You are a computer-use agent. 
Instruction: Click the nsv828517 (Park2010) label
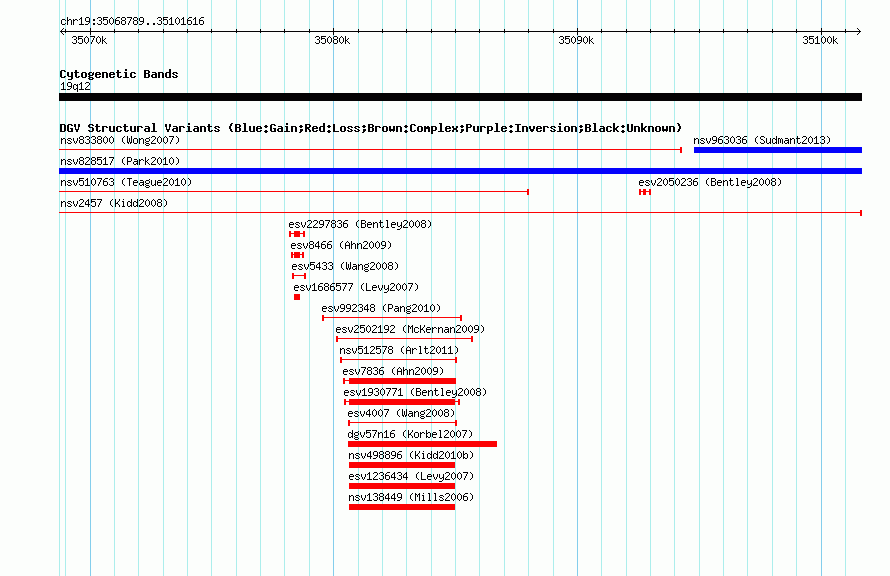(120, 161)
